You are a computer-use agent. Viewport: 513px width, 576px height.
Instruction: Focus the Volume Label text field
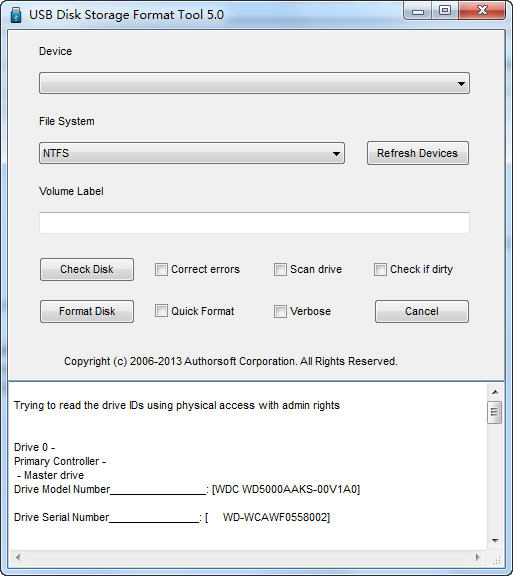(x=254, y=223)
